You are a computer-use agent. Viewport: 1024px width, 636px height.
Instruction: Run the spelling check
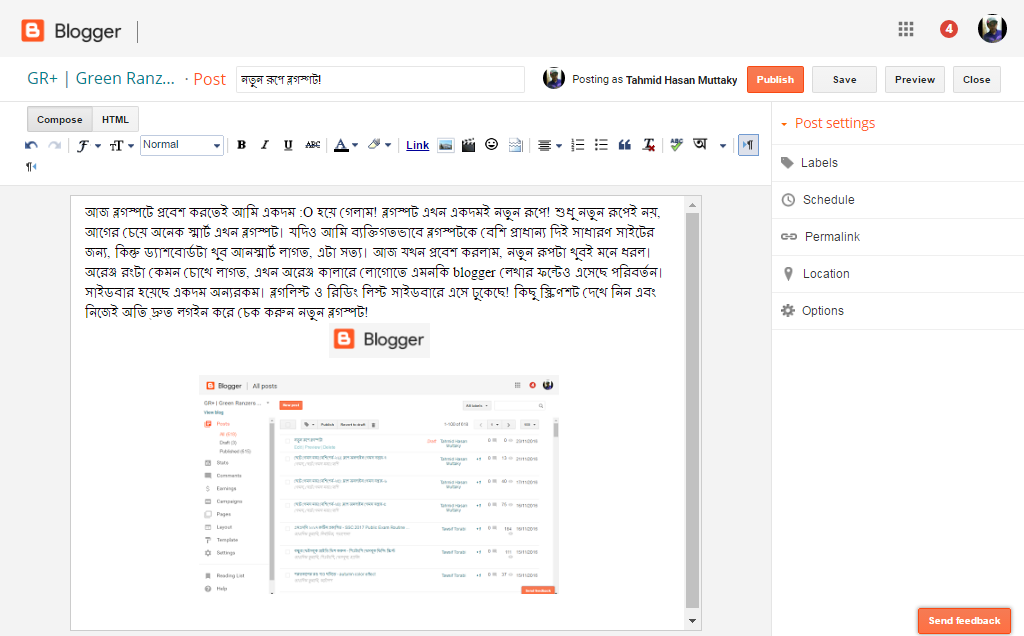pos(677,145)
